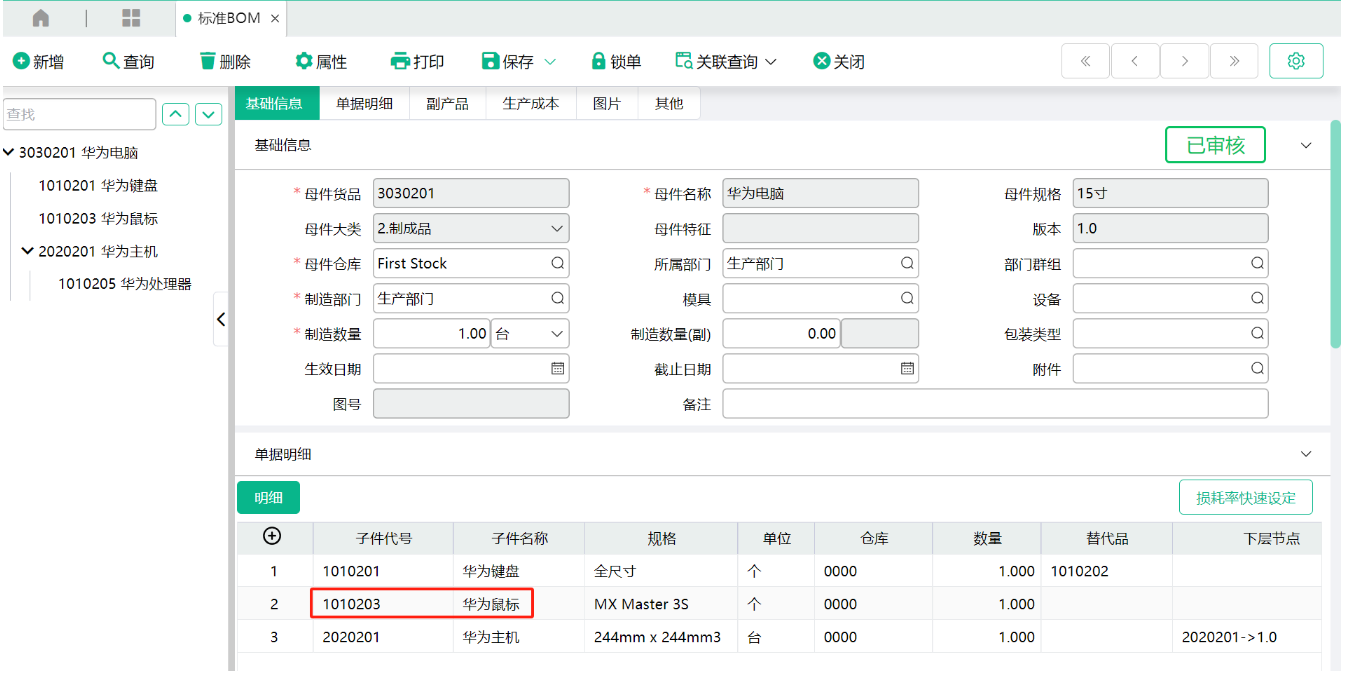Viewport: 1347px width, 674px height.
Task: Collapse the 2020201 华为主机 tree node
Action: pyautogui.click(x=28, y=251)
